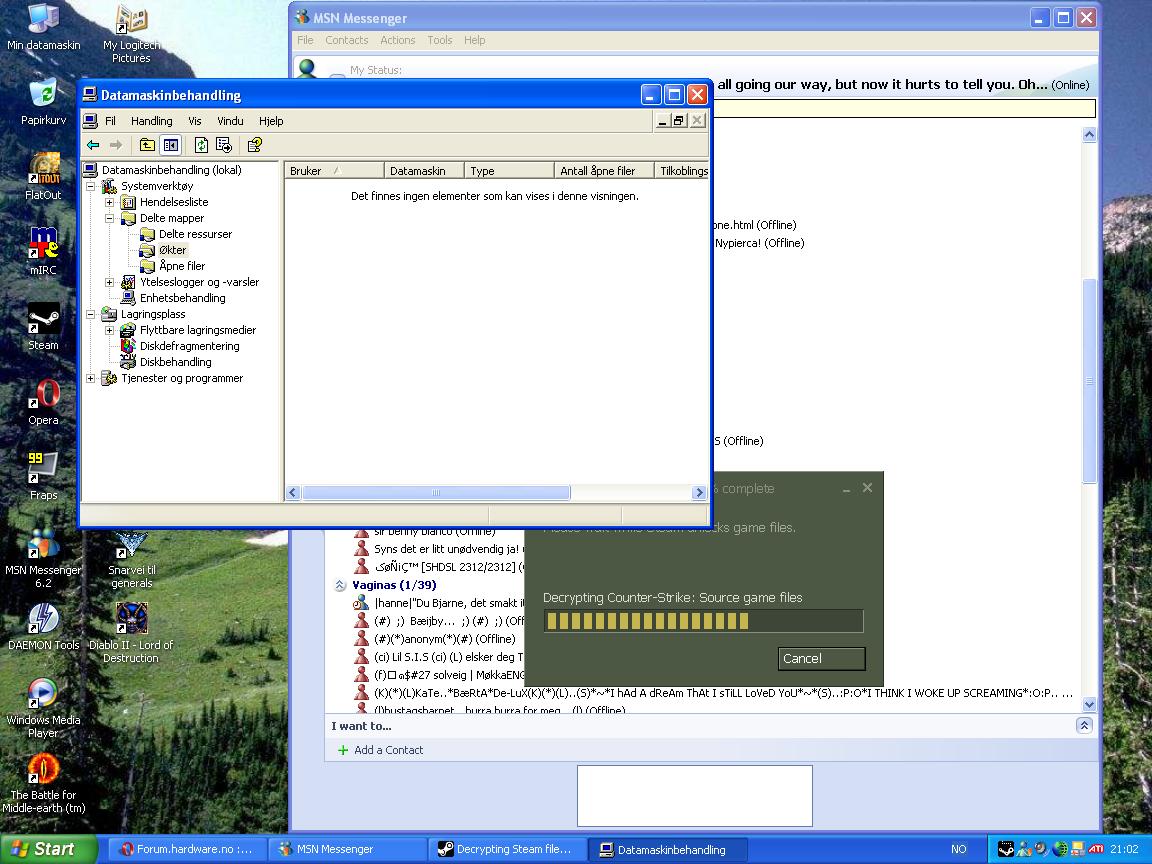
Task: Open the Vindu menu
Action: [230, 121]
